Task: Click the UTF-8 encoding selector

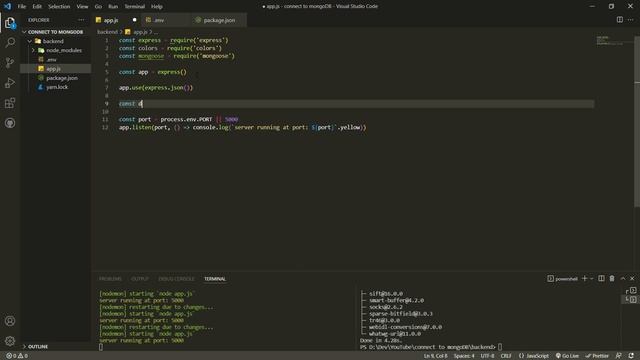Action: pyautogui.click(x=487, y=356)
